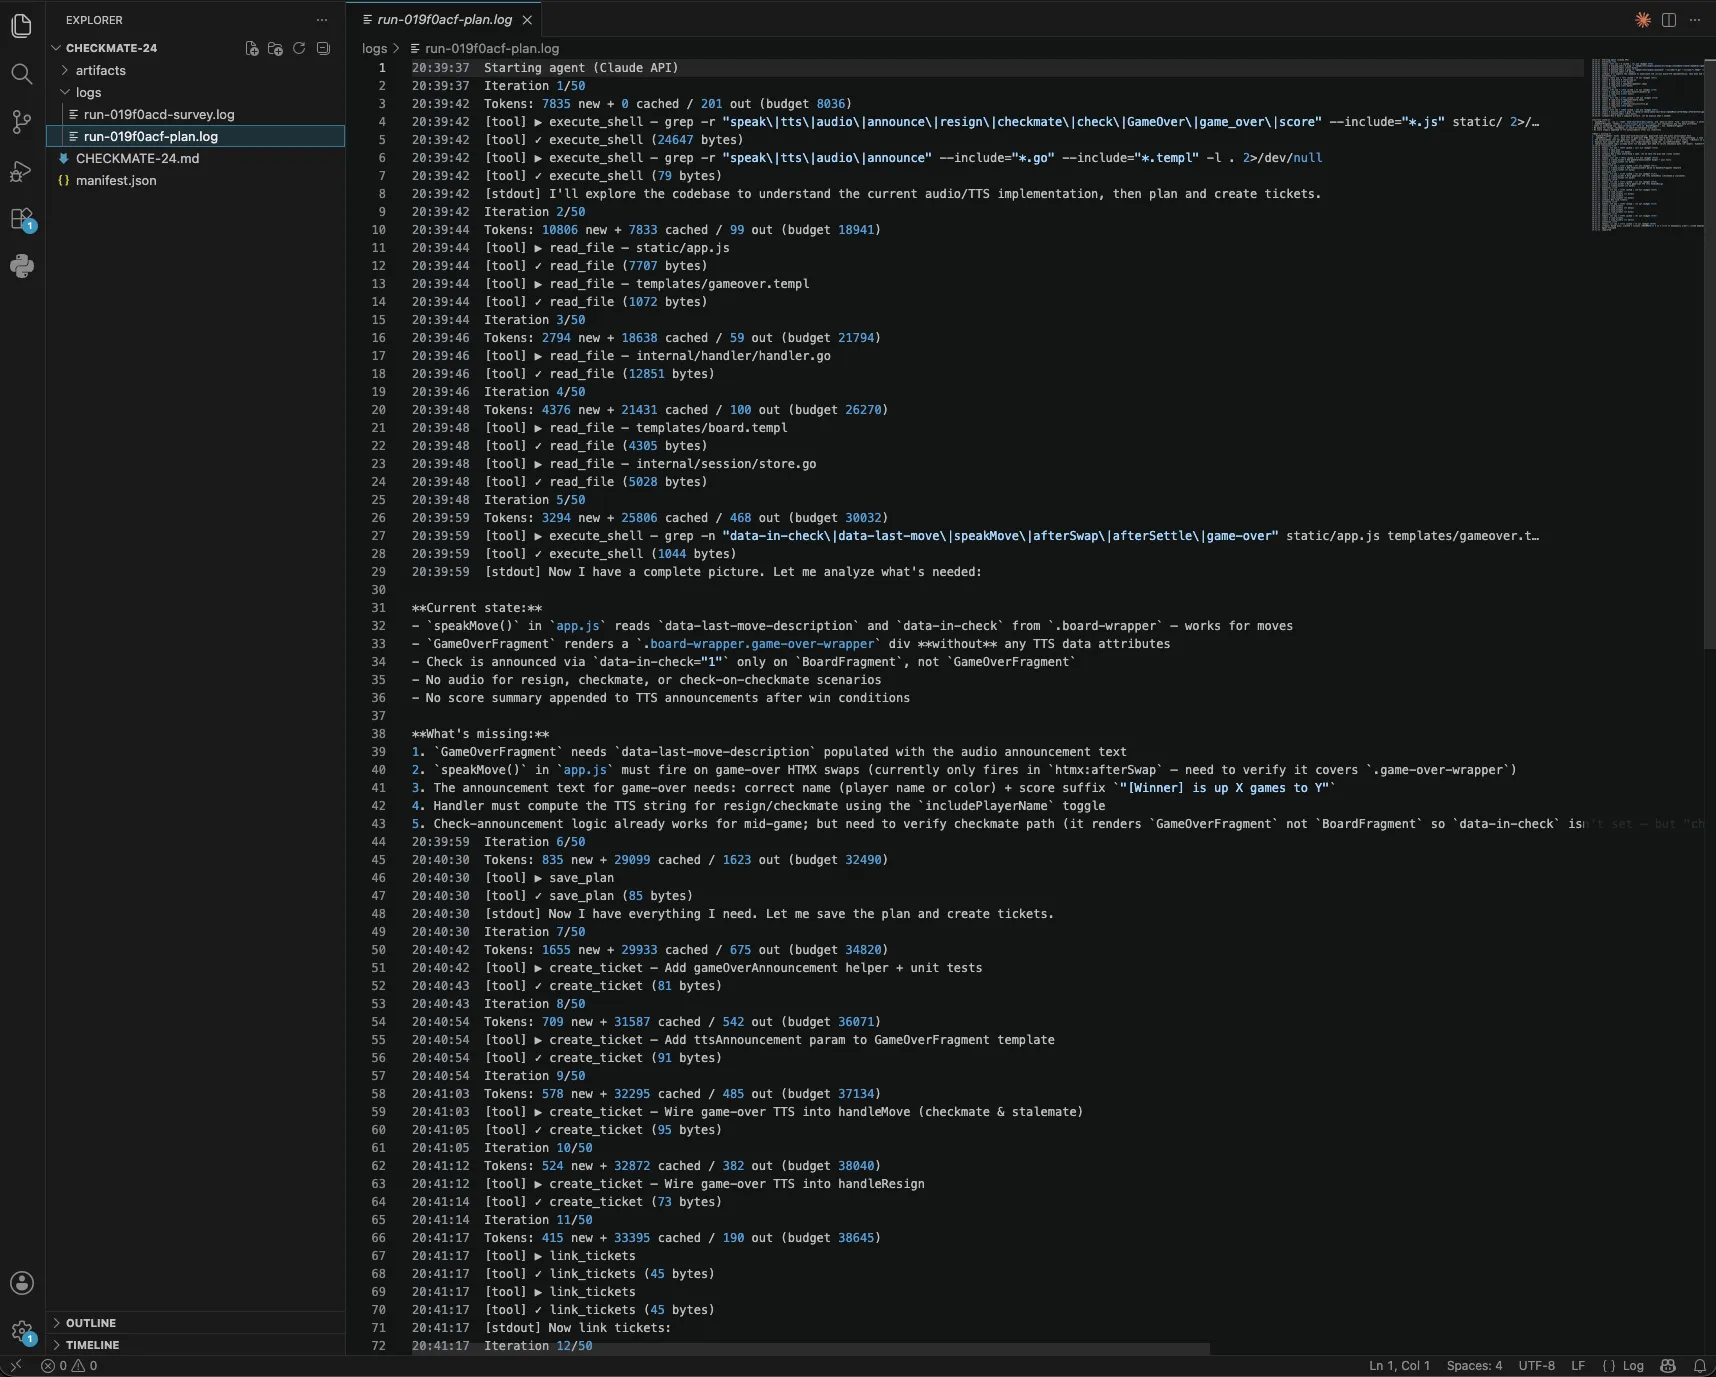Image resolution: width=1716 pixels, height=1377 pixels.
Task: Click the Claude icon in the editor toolbar
Action: coord(1642,20)
